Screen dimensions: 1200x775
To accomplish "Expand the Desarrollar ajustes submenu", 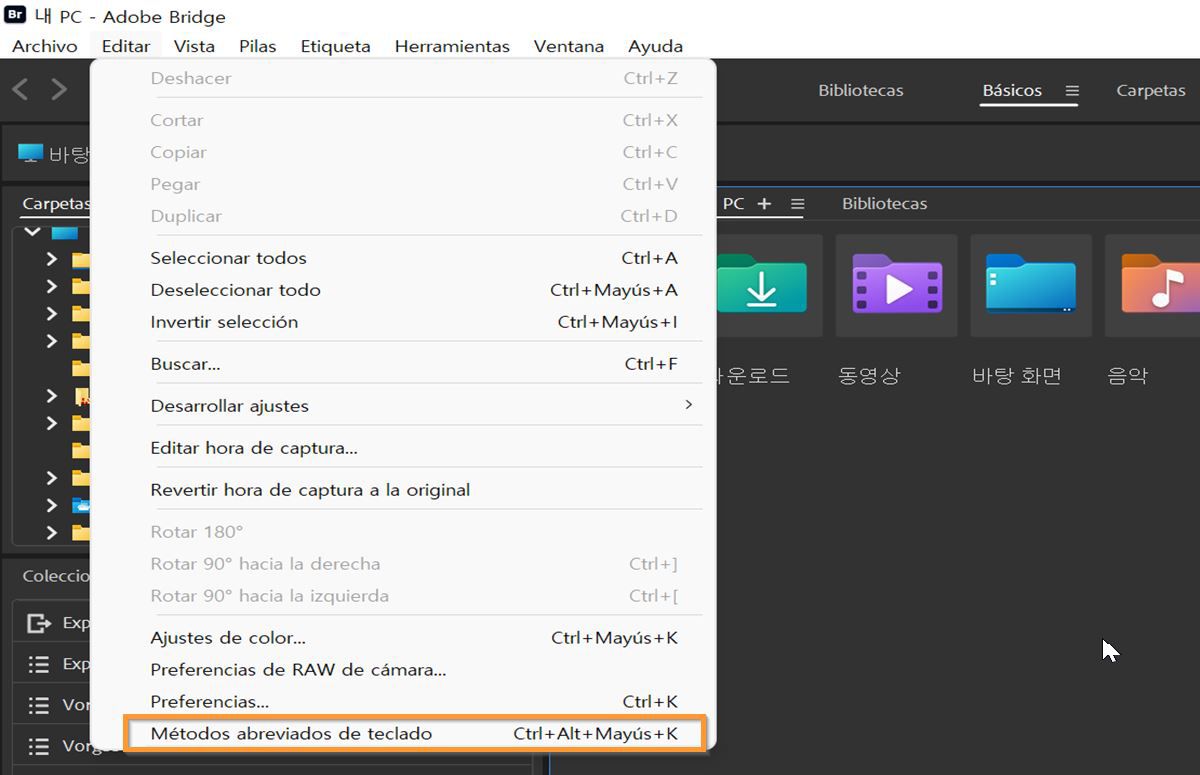I will pos(403,406).
